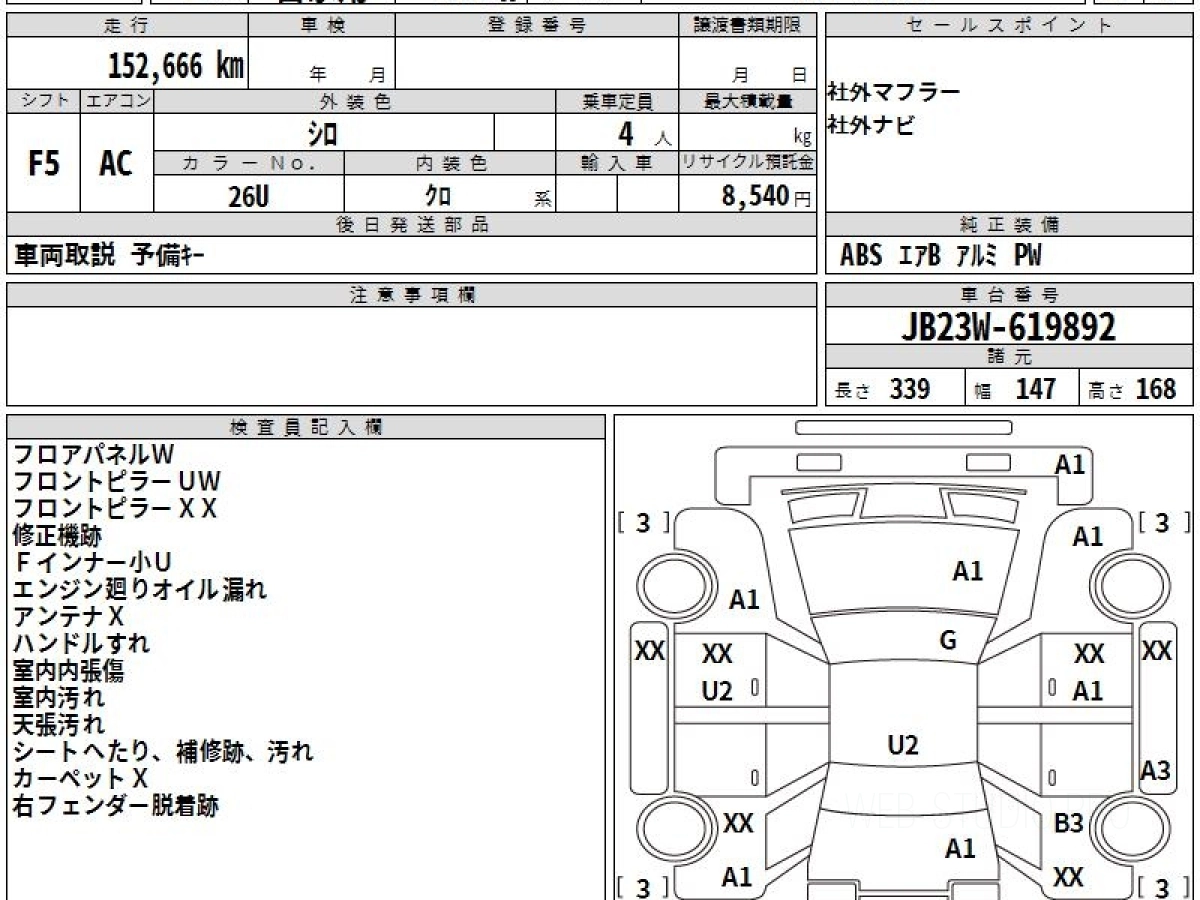The image size is (1200, 900).
Task: Click the interior color value クロ
Action: pos(438,196)
